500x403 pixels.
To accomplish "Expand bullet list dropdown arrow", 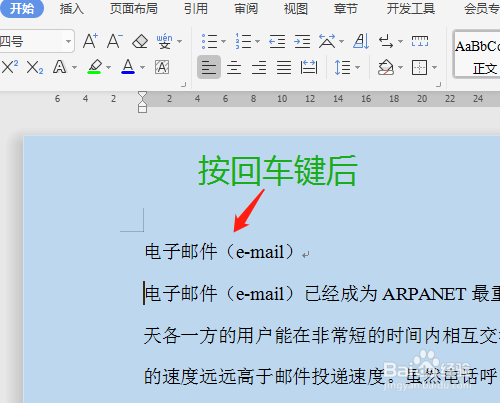I will (224, 42).
